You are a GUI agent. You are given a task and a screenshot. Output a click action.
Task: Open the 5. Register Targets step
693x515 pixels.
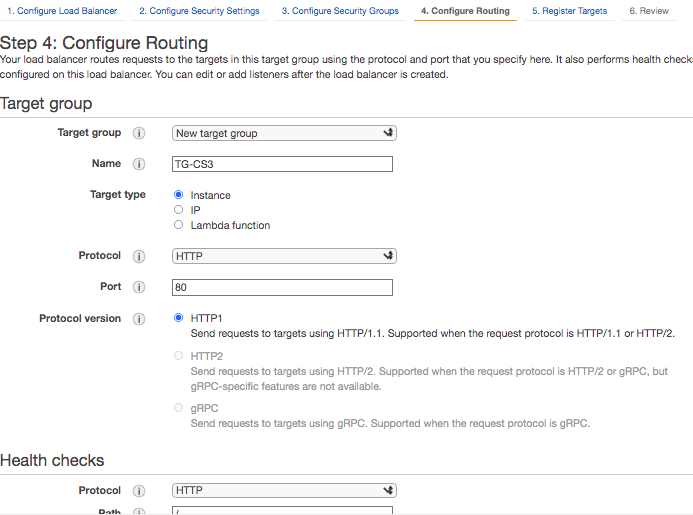[569, 11]
